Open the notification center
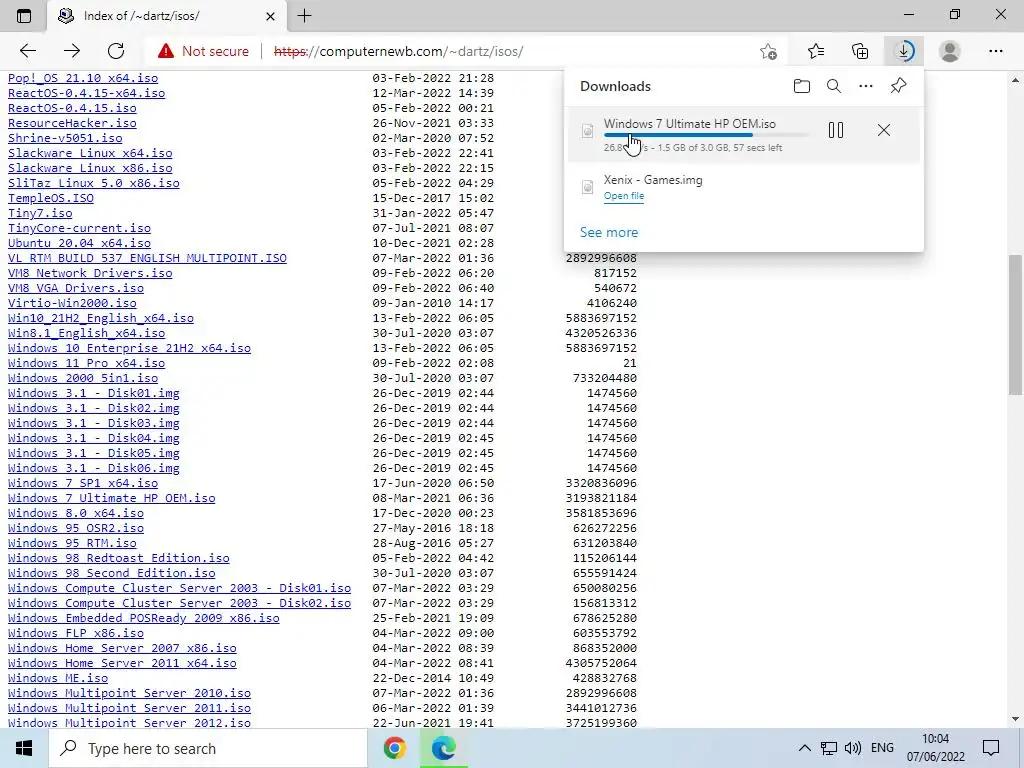This screenshot has width=1024, height=768. click(991, 748)
